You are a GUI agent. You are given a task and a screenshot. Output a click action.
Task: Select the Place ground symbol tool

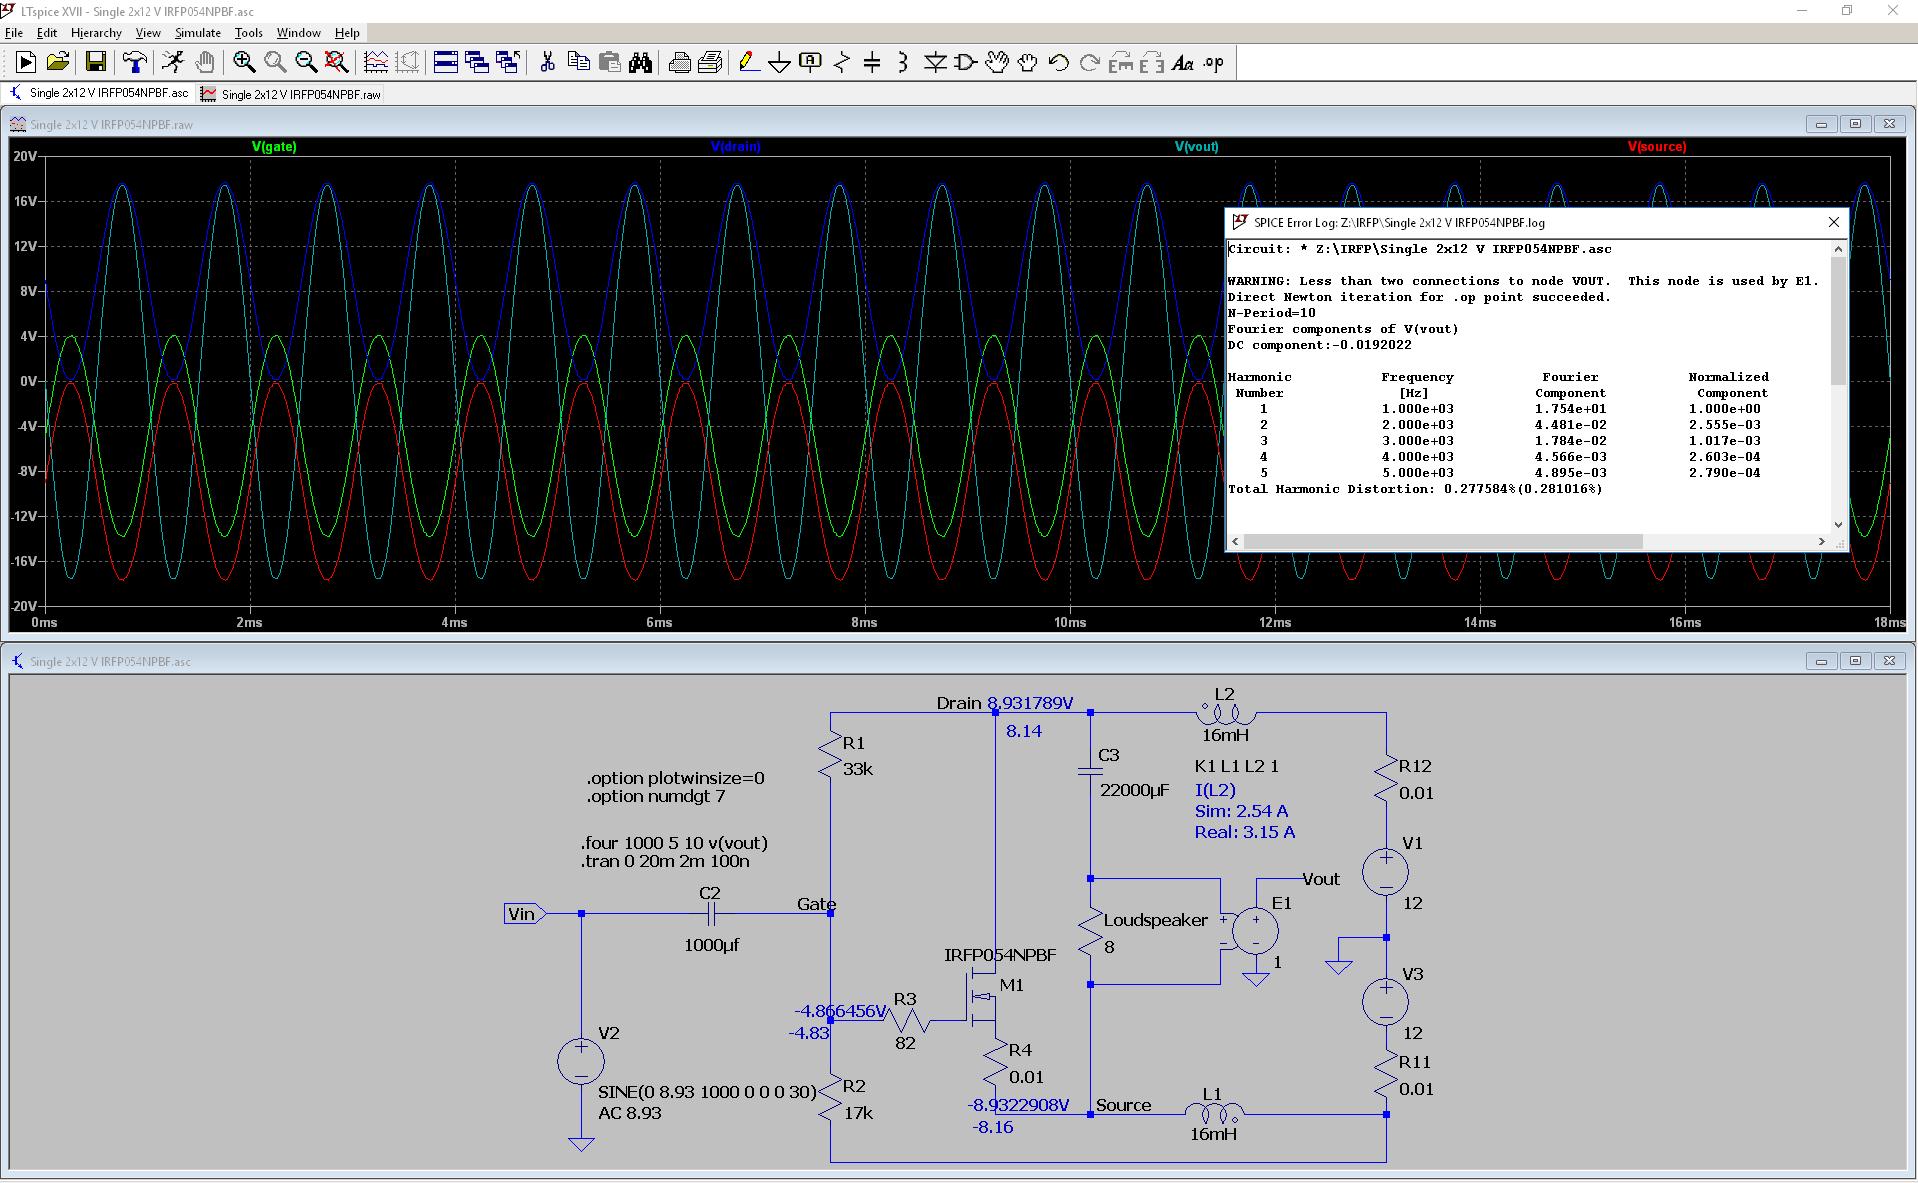pos(779,63)
